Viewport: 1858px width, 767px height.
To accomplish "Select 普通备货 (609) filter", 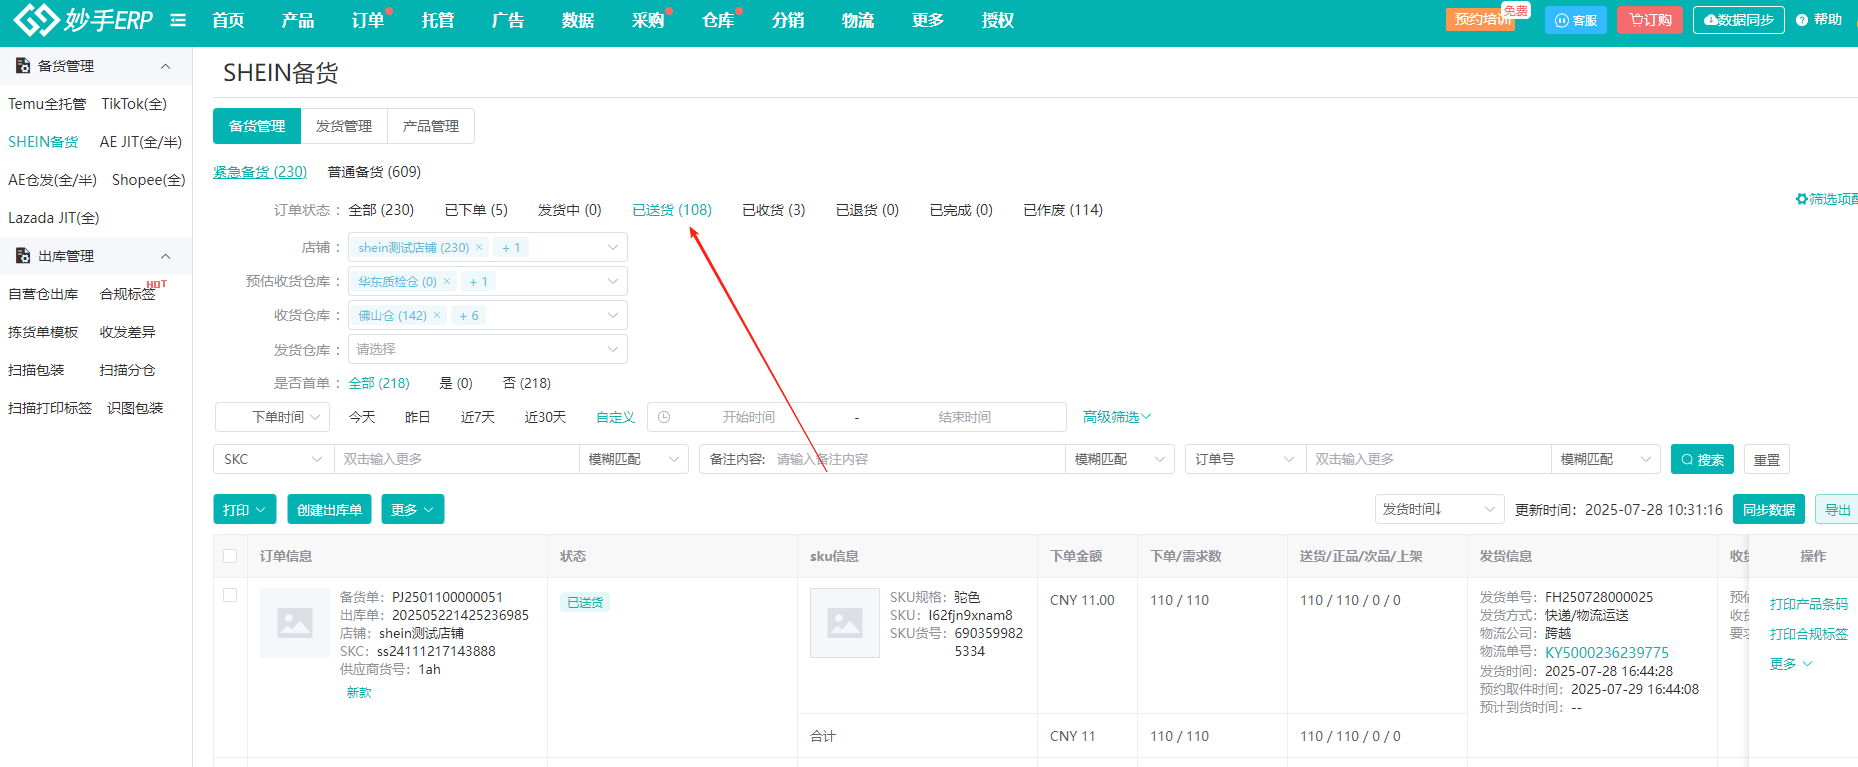I will (x=374, y=172).
